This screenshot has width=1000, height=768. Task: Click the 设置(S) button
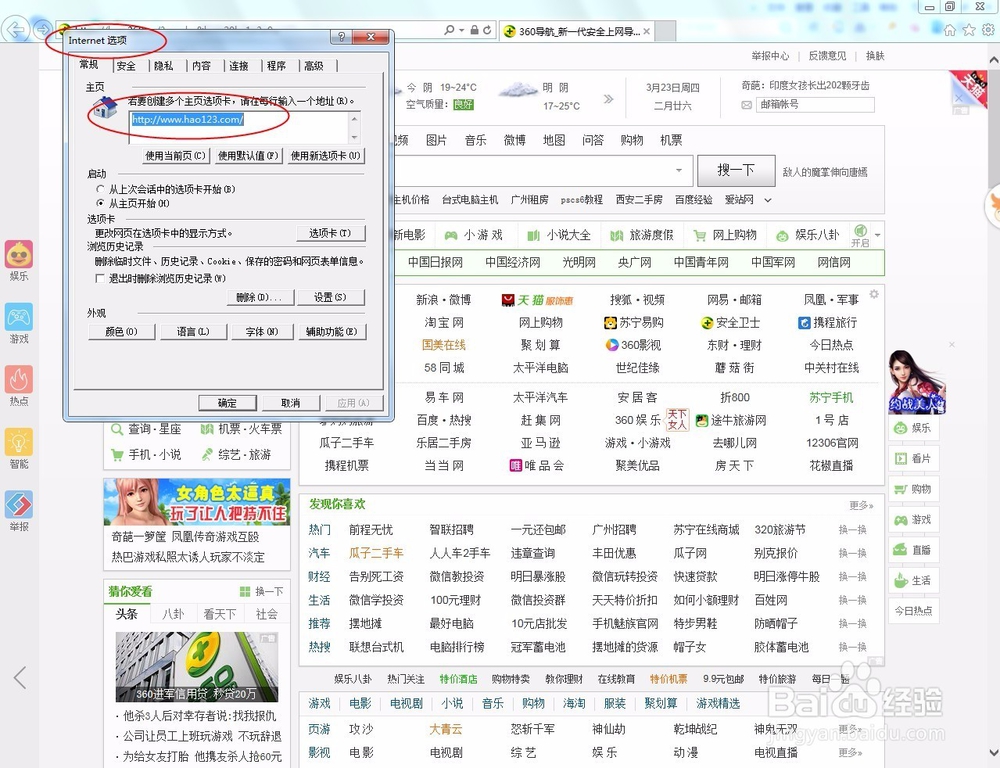[x=330, y=297]
